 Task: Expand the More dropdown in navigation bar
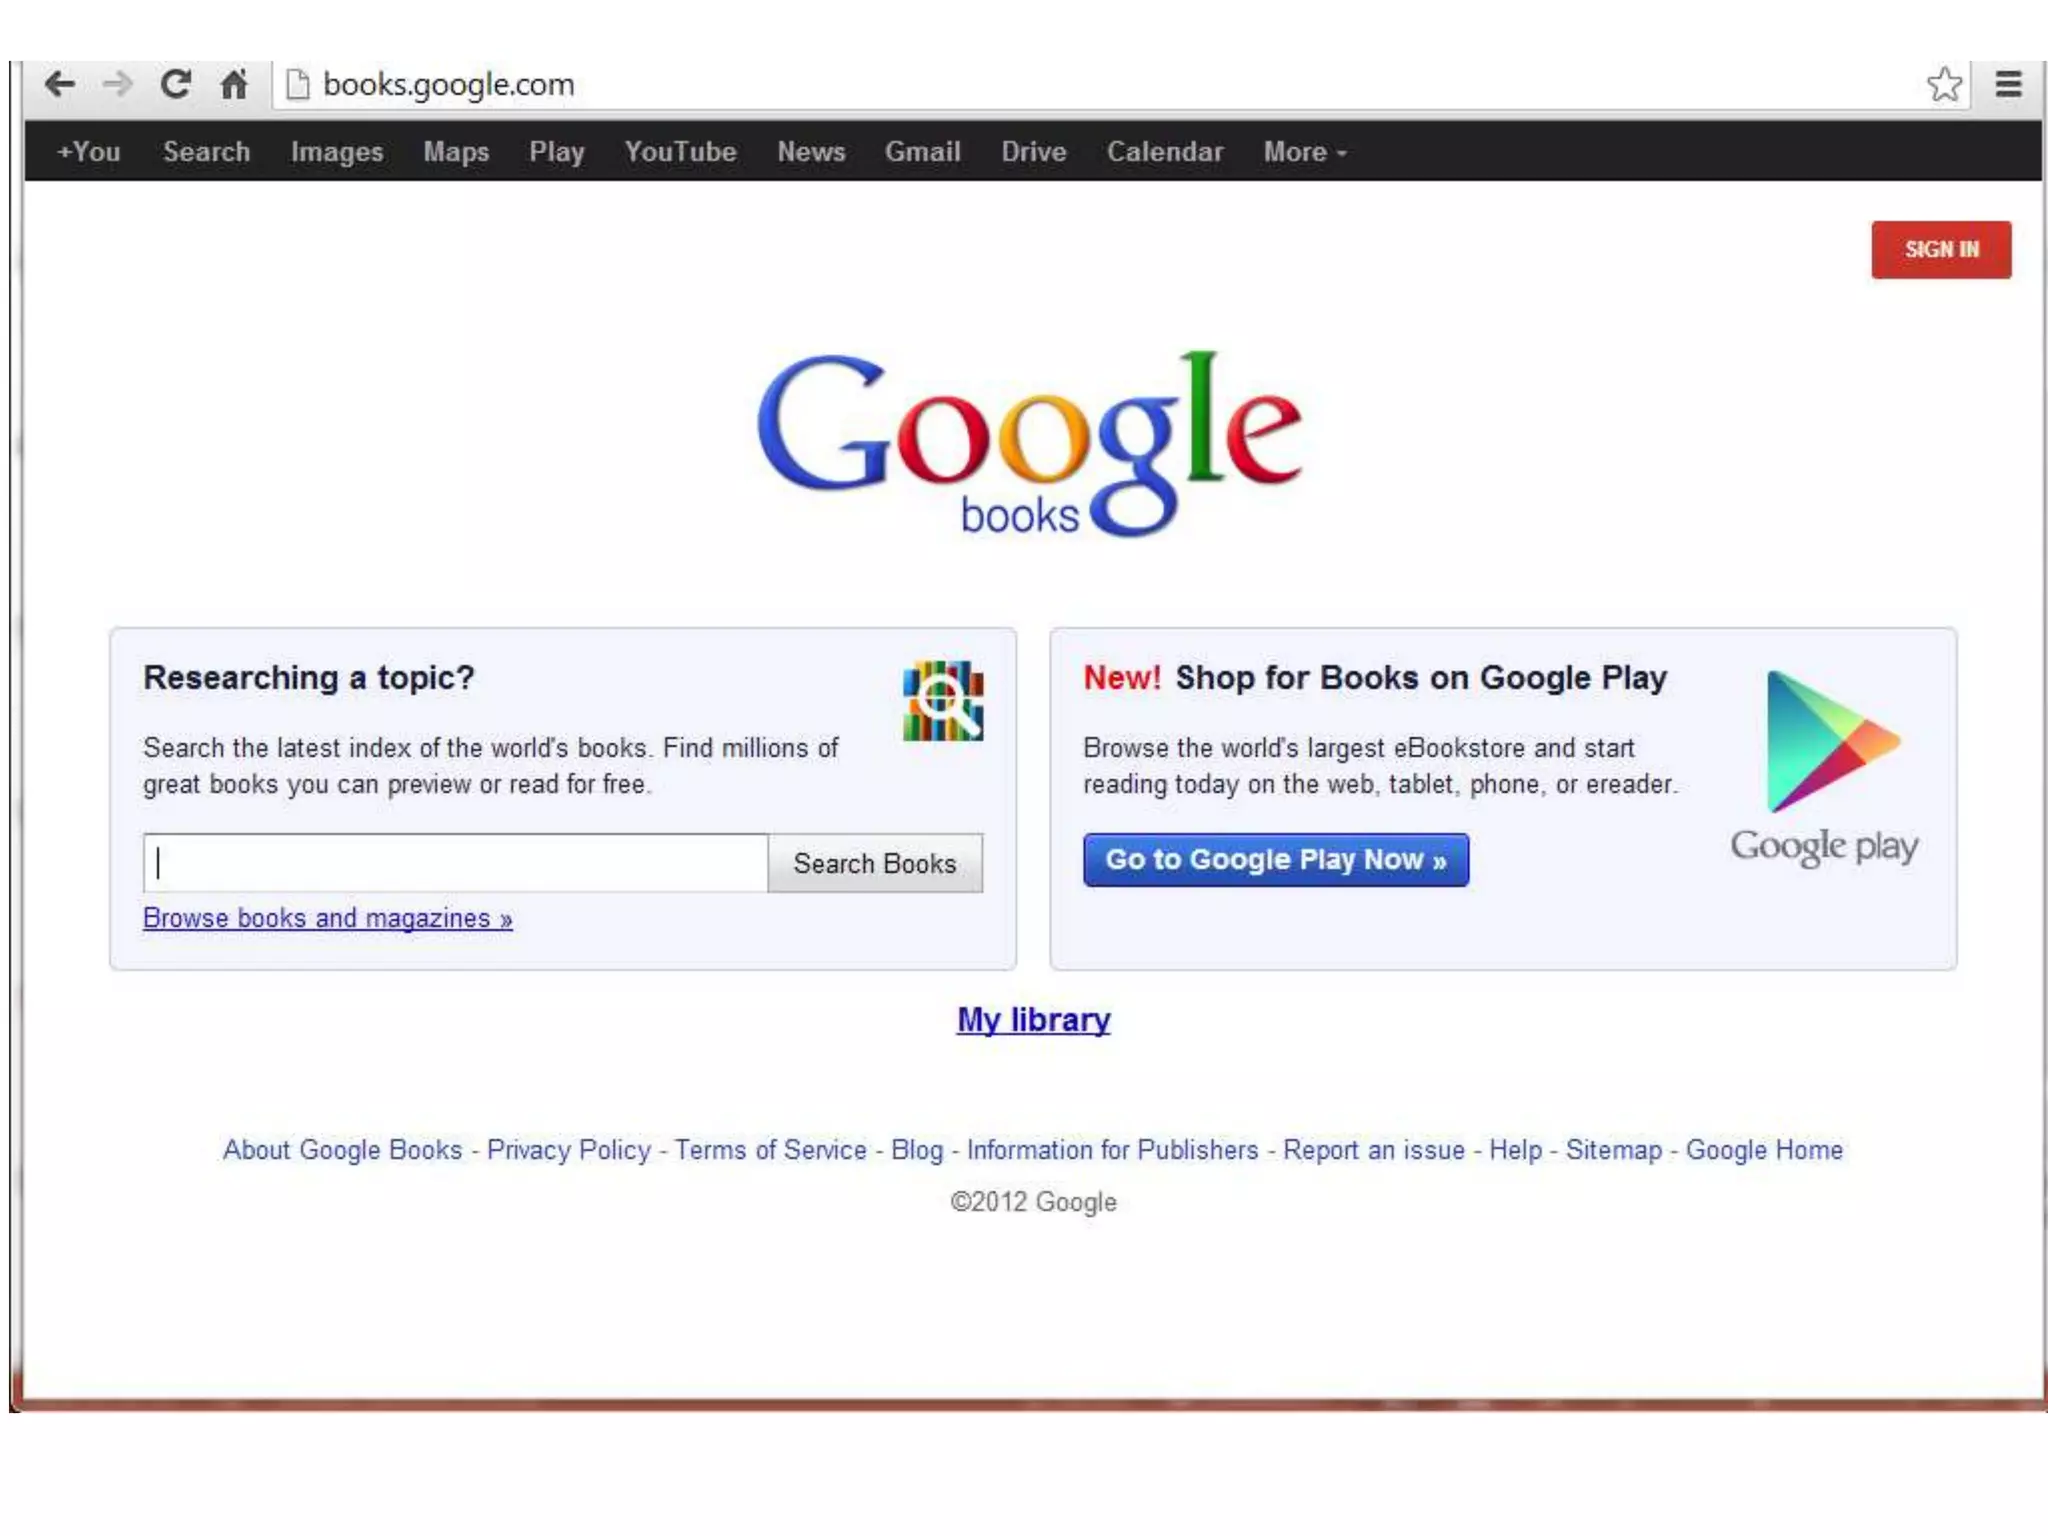[x=1304, y=152]
